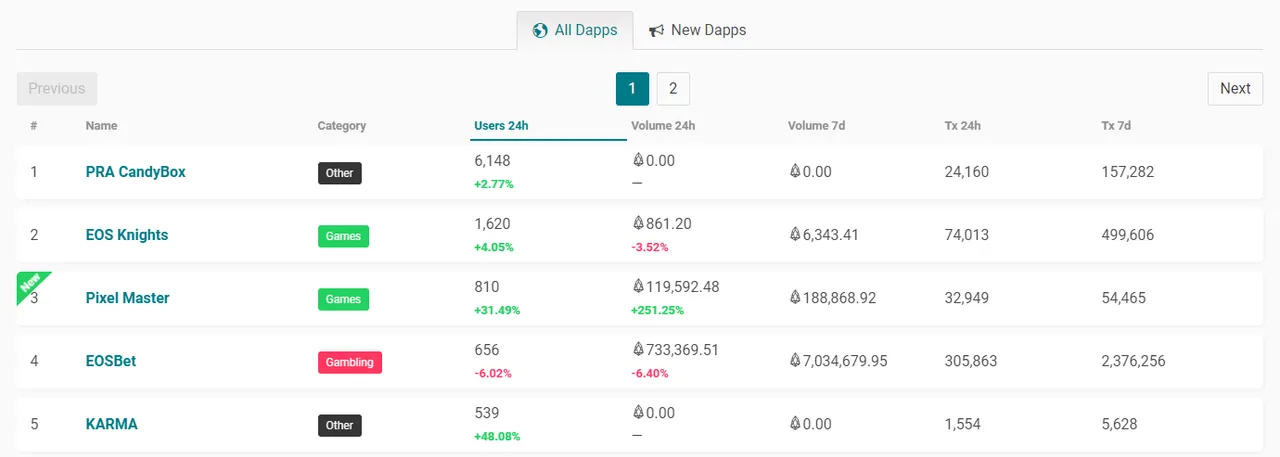Click the 6,148 users value
The height and width of the screenshot is (457, 1280).
click(492, 160)
